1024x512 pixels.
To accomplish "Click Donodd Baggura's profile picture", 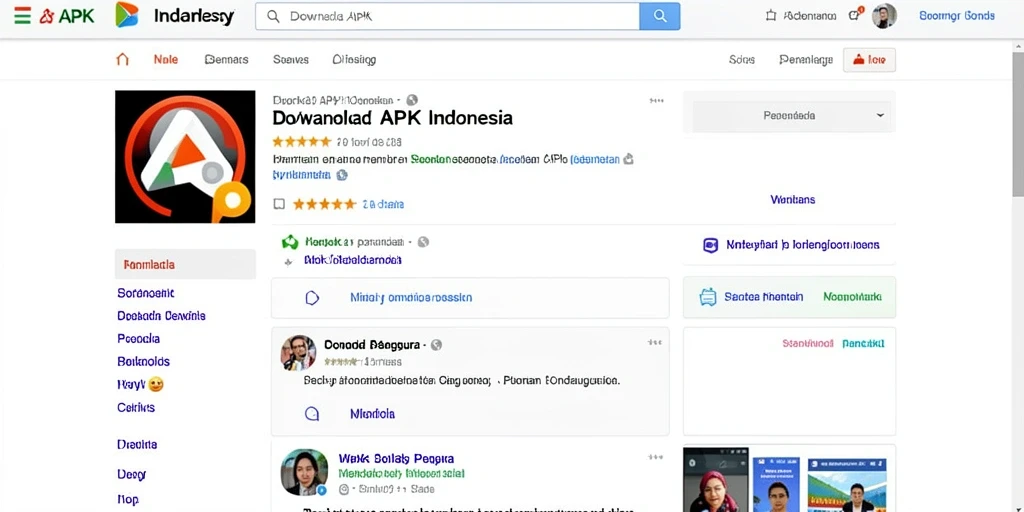I will [298, 353].
